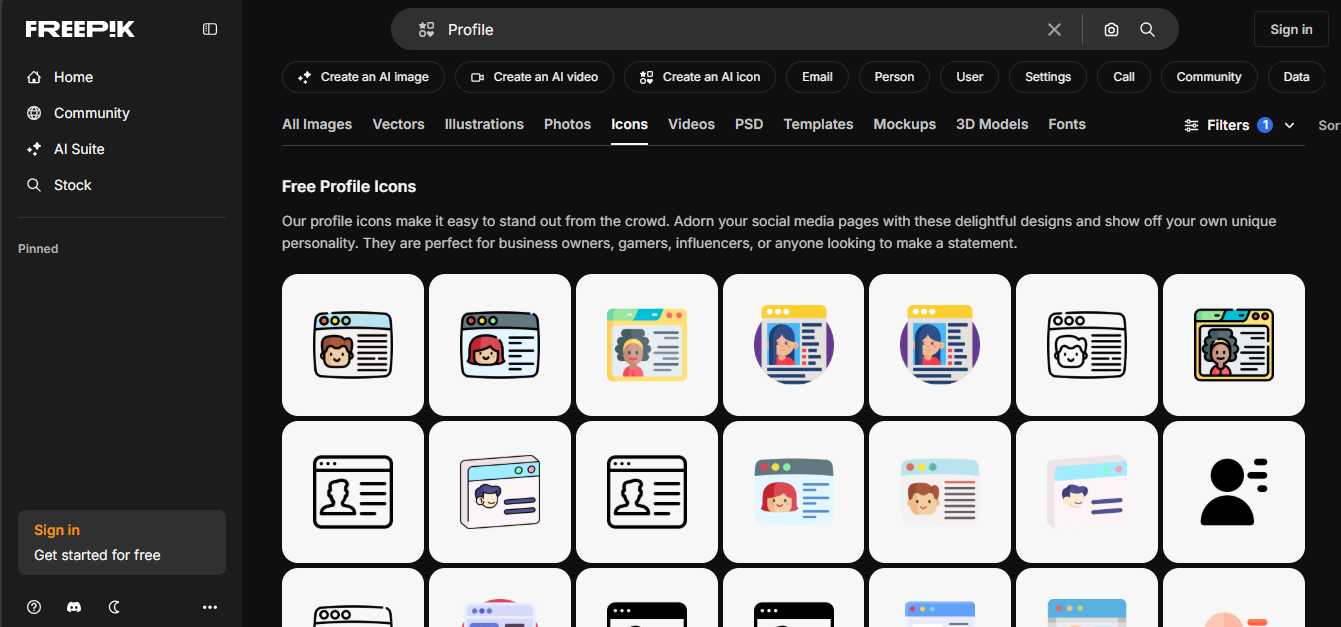Click the camera icon to search by image

1111,29
